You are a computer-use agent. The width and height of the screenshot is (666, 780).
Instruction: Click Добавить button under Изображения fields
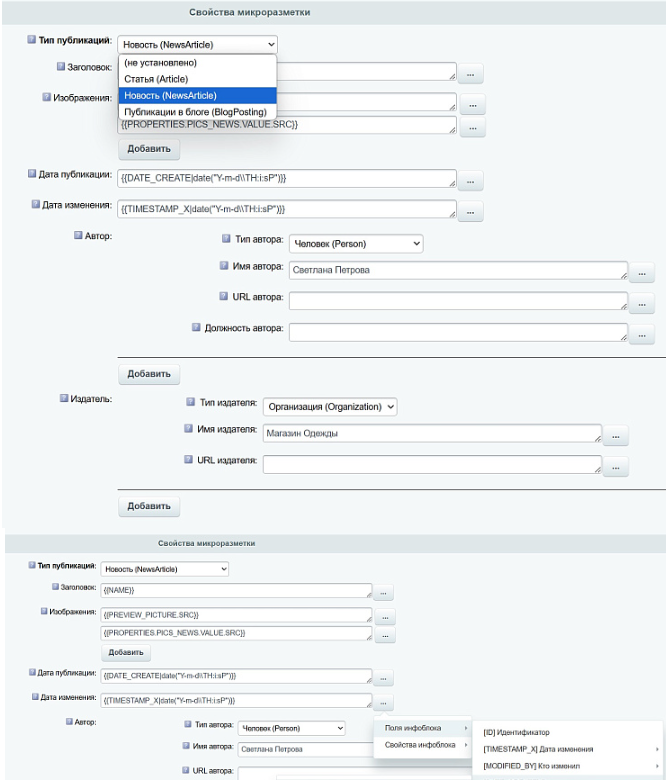tap(149, 149)
